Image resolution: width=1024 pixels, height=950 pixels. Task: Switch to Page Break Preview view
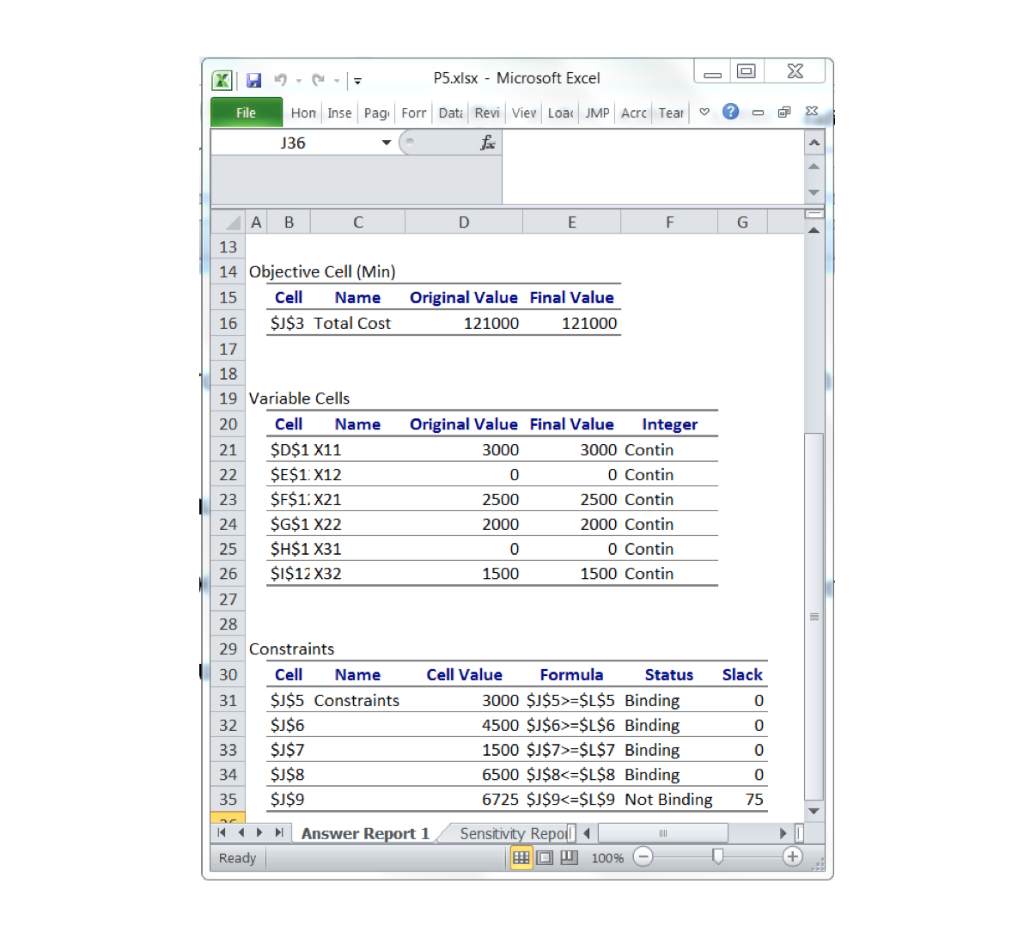click(x=569, y=857)
